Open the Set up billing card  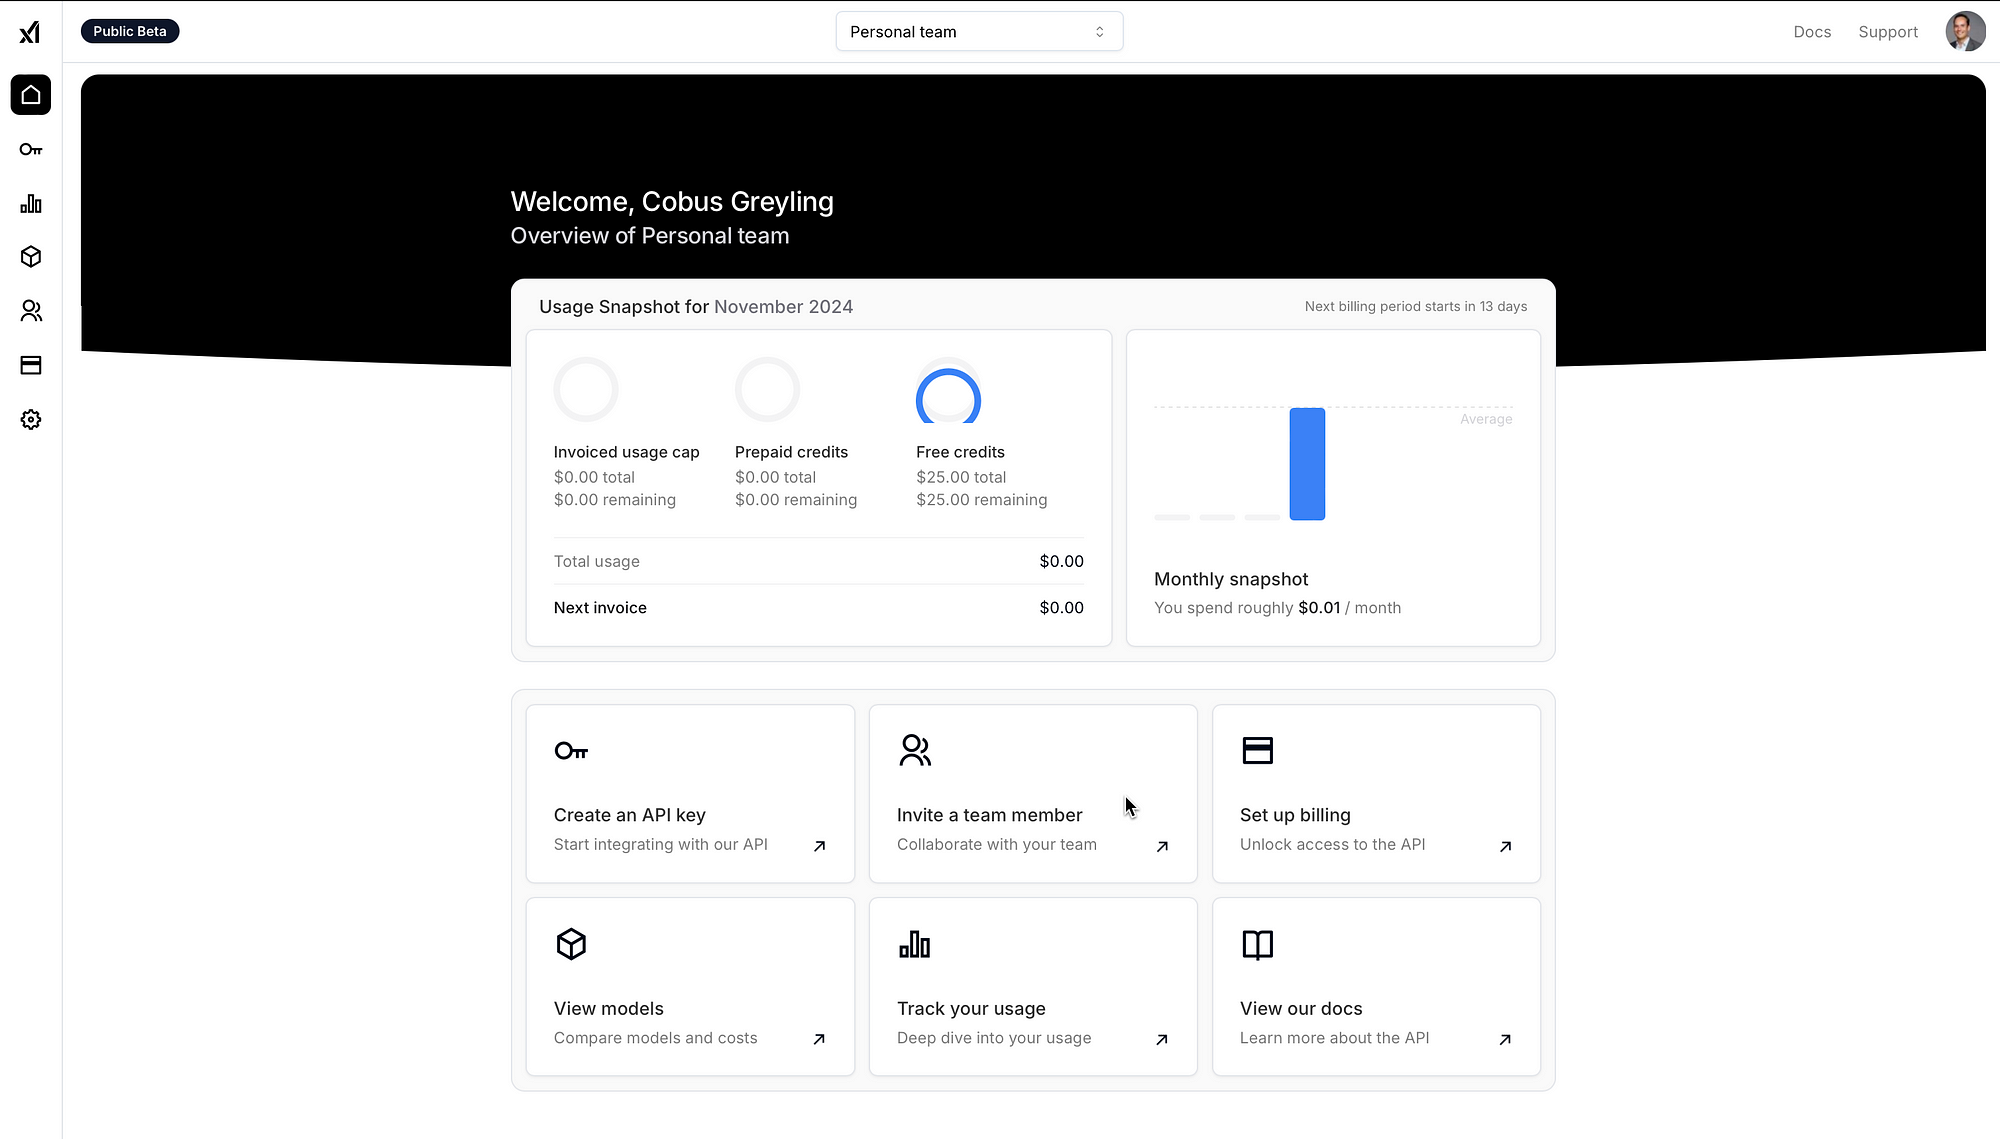1375,793
